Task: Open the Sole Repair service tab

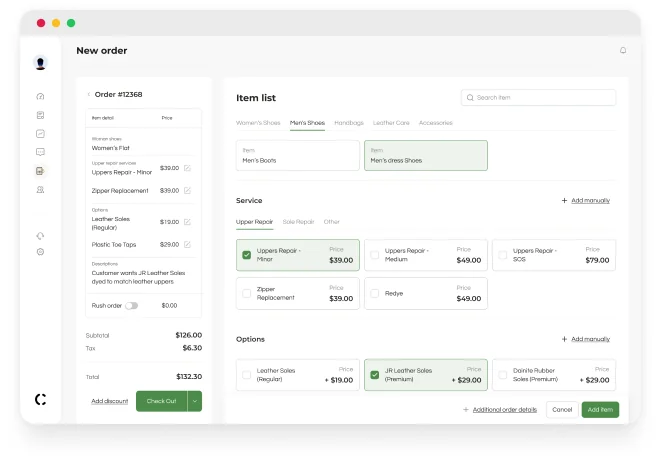Action: pos(298,222)
